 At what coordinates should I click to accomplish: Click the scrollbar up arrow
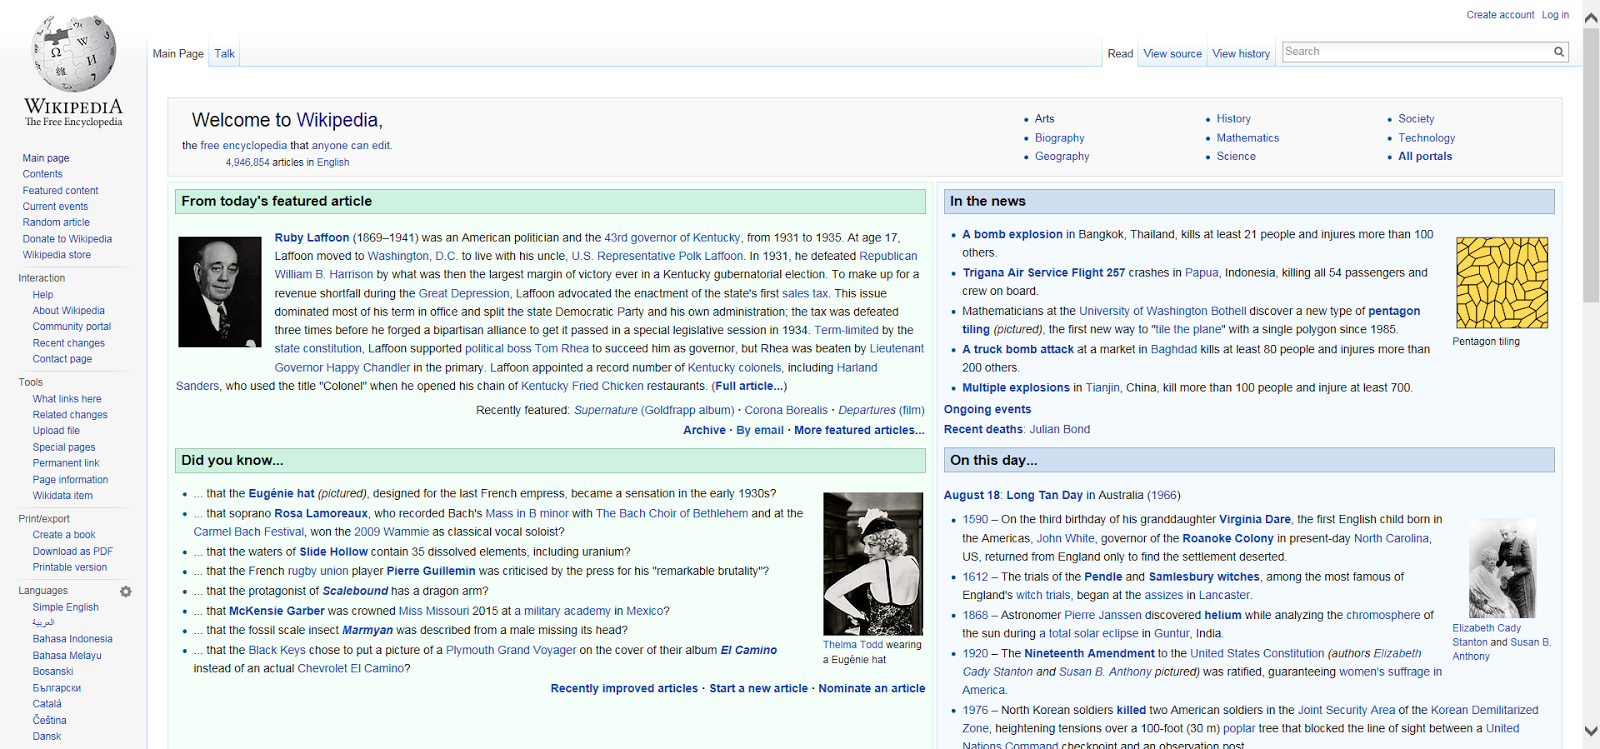(1591, 17)
